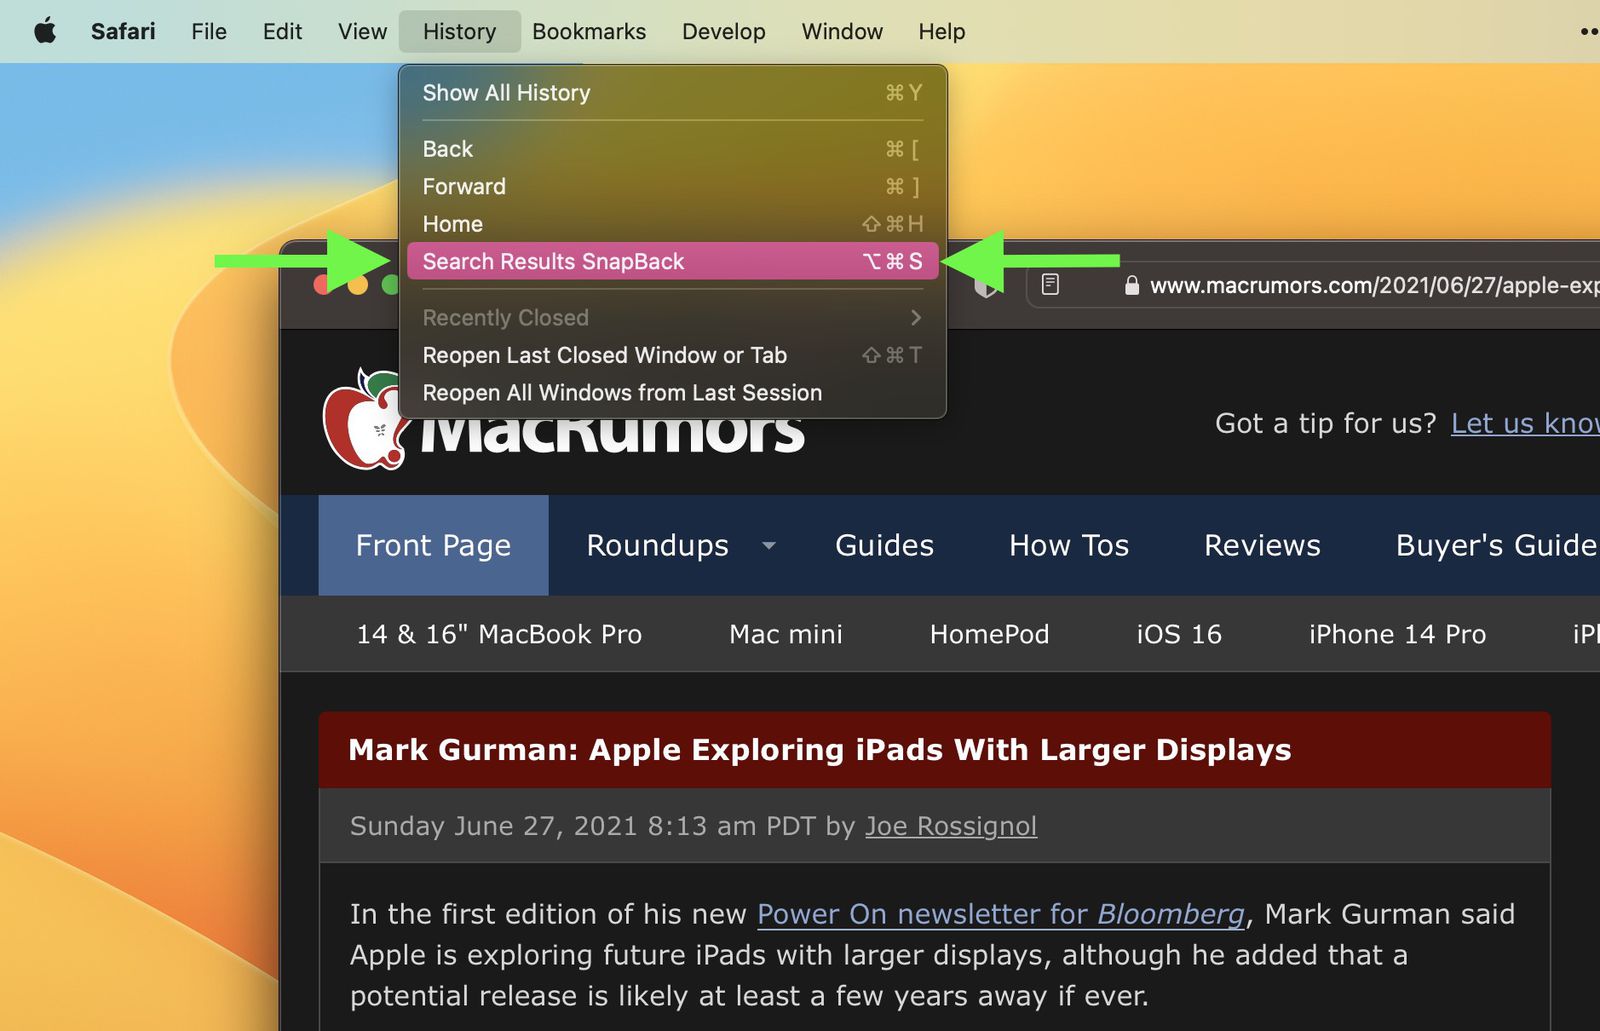Open the Develop menu
This screenshot has height=1031, width=1600.
point(723,31)
